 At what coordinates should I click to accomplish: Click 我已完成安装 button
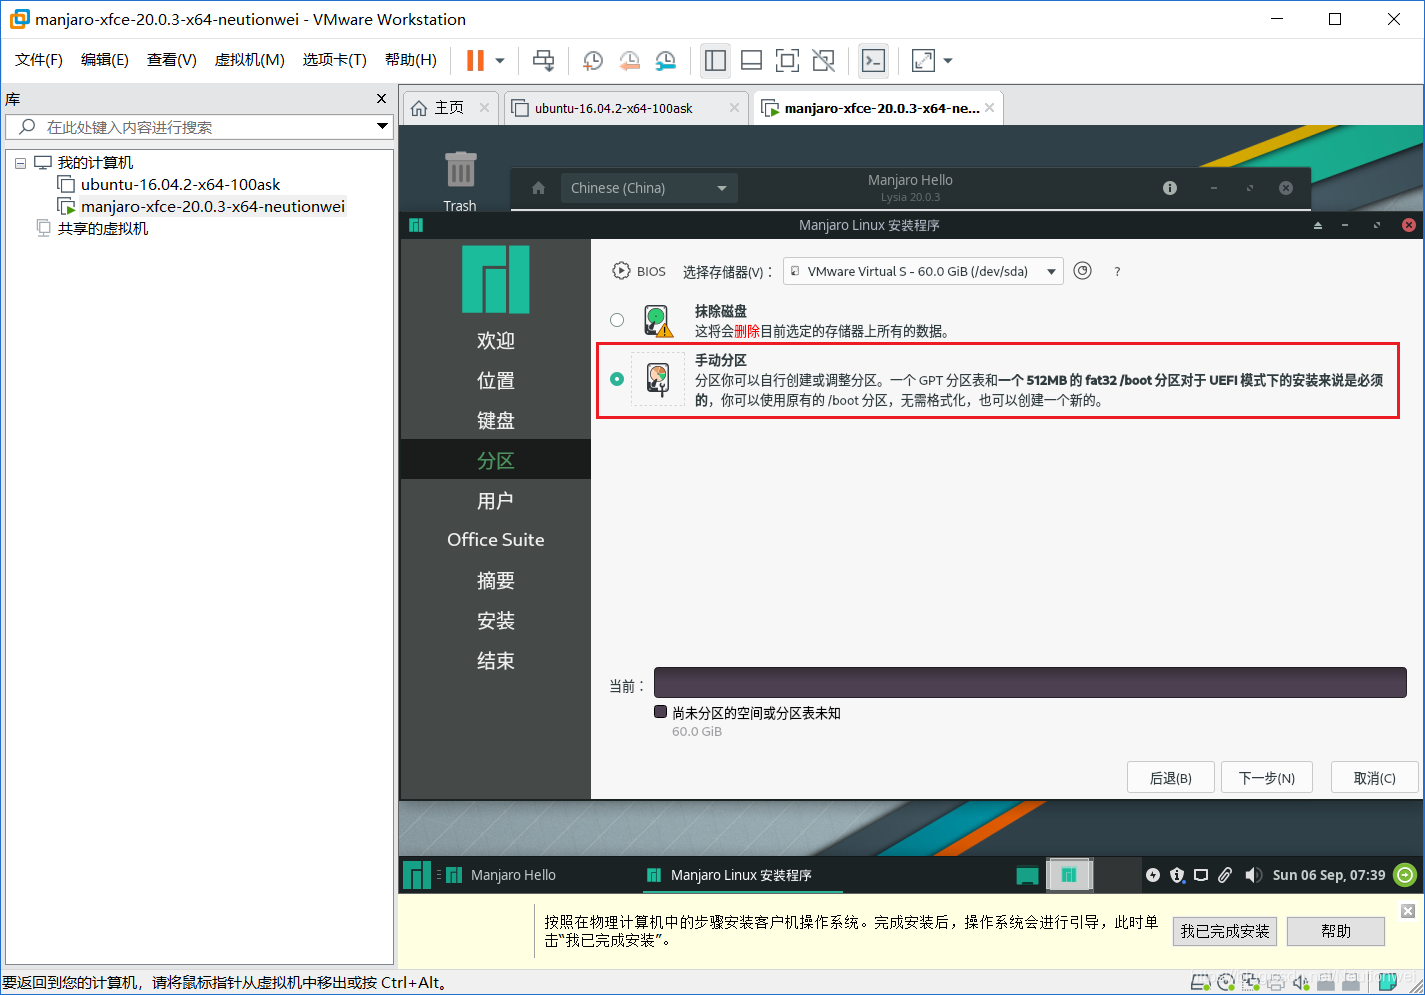tap(1225, 931)
